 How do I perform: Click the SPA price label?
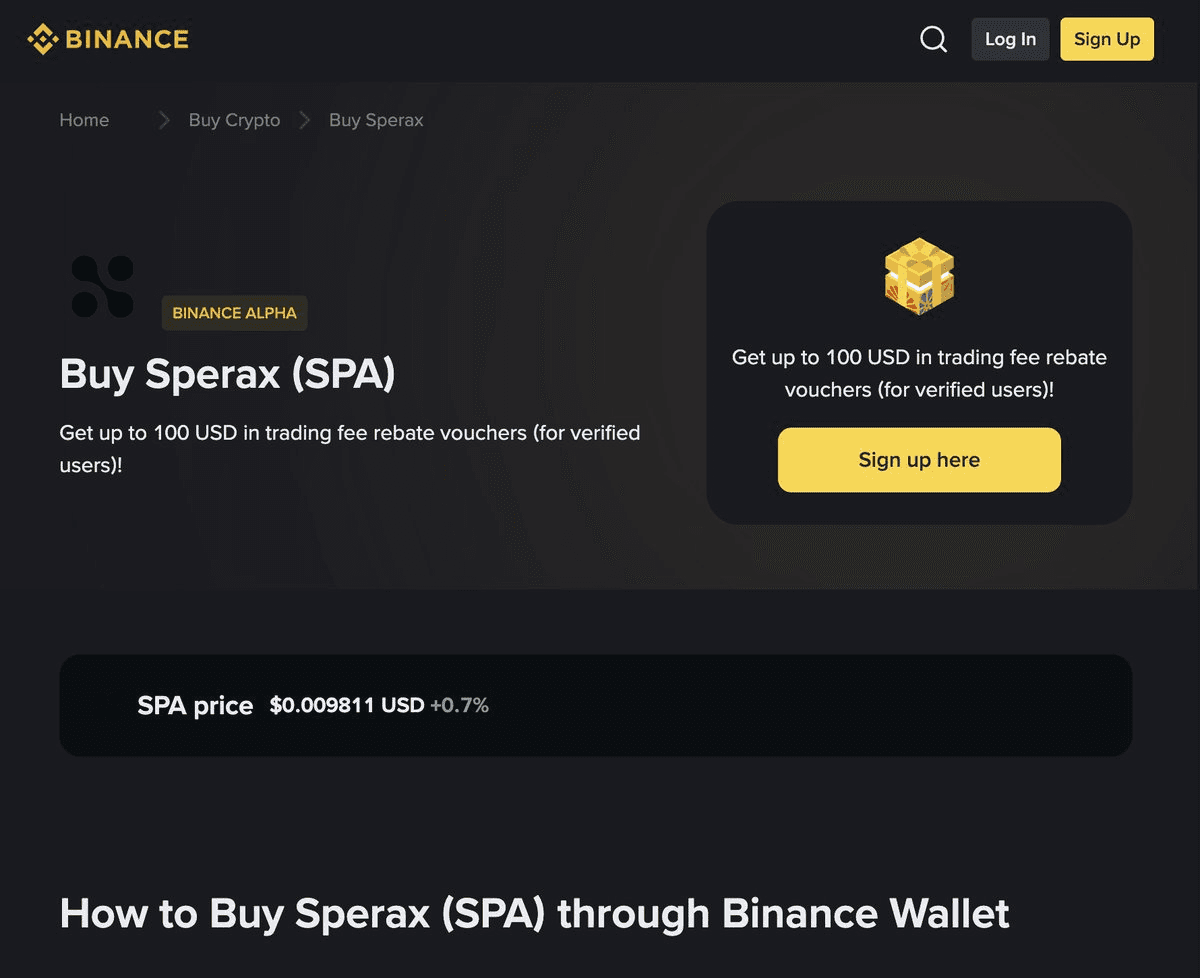point(195,706)
